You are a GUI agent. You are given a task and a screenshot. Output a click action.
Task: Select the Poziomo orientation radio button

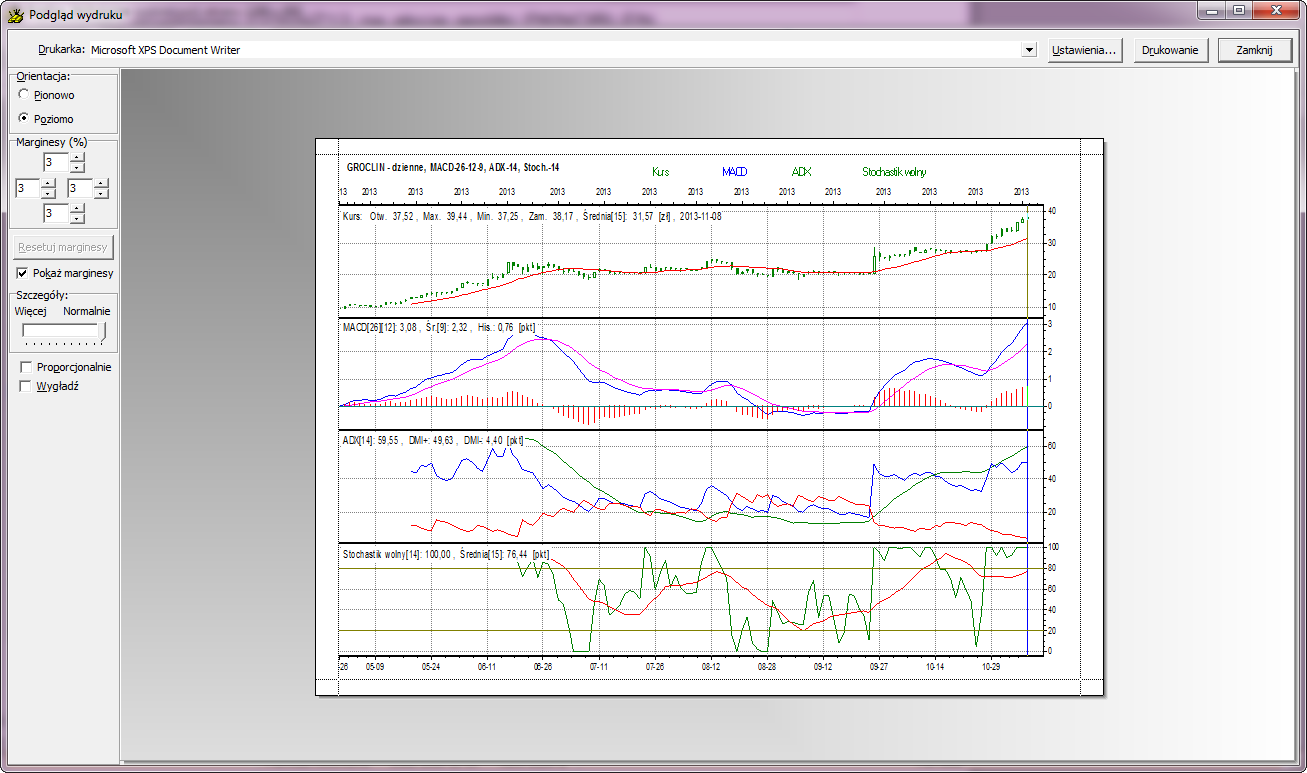click(23, 119)
